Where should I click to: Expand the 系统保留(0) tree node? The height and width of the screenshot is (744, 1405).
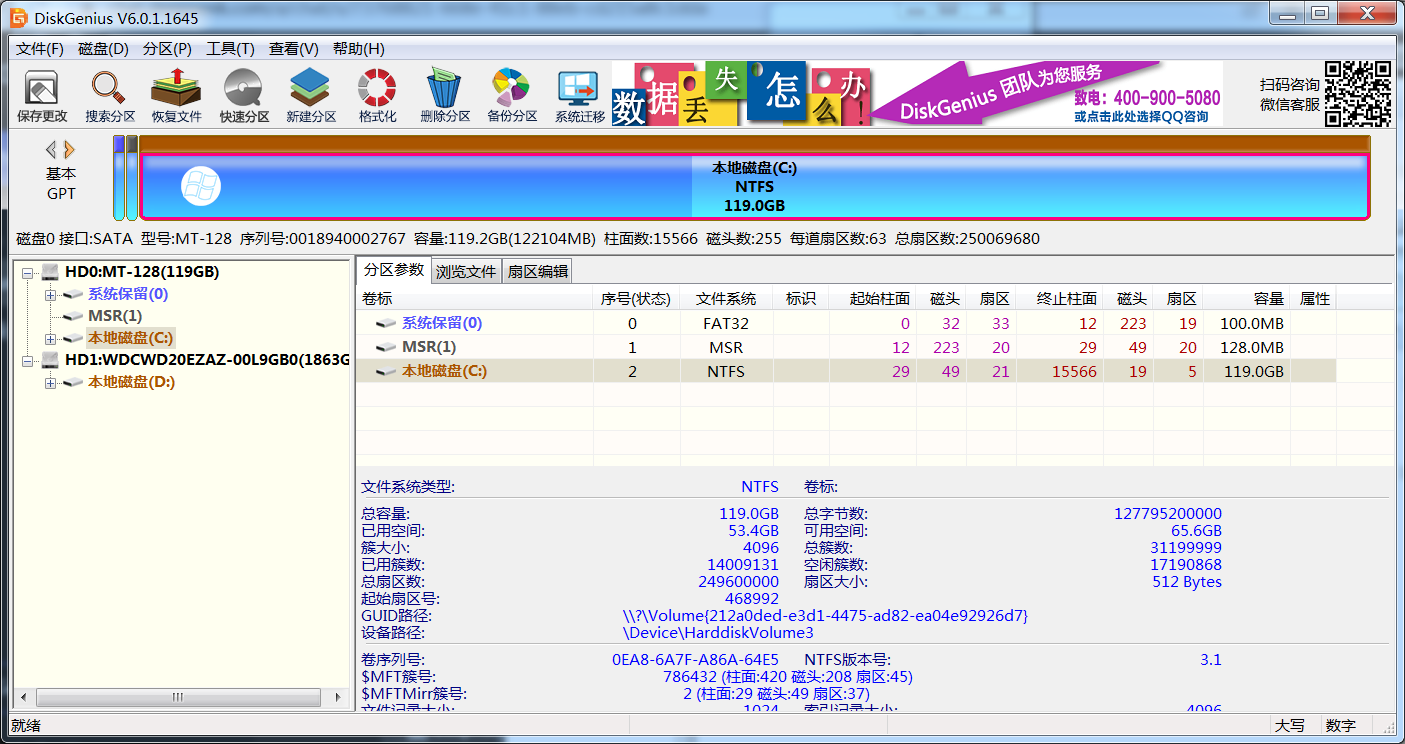50,294
